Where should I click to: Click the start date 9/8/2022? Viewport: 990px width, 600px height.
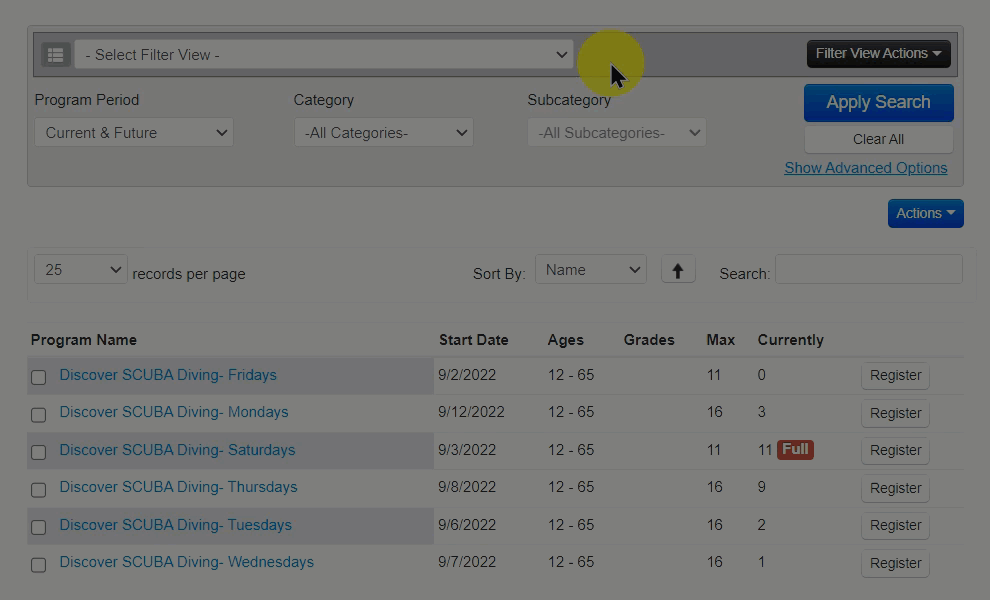pos(467,487)
